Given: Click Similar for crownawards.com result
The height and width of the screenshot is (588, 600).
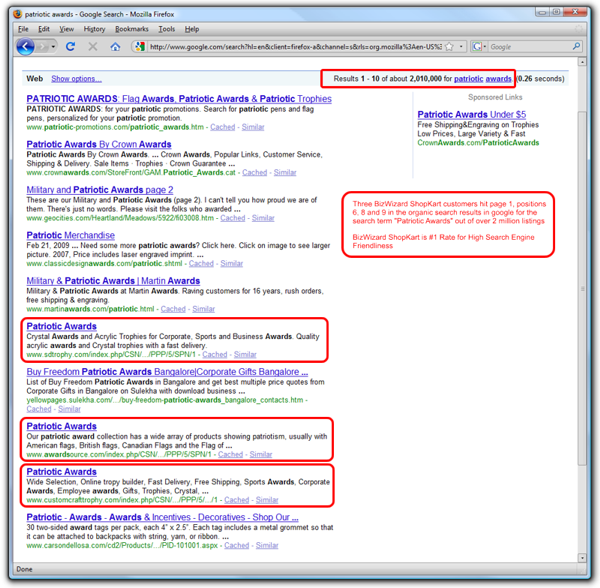Looking at the screenshot, I should point(285,173).
